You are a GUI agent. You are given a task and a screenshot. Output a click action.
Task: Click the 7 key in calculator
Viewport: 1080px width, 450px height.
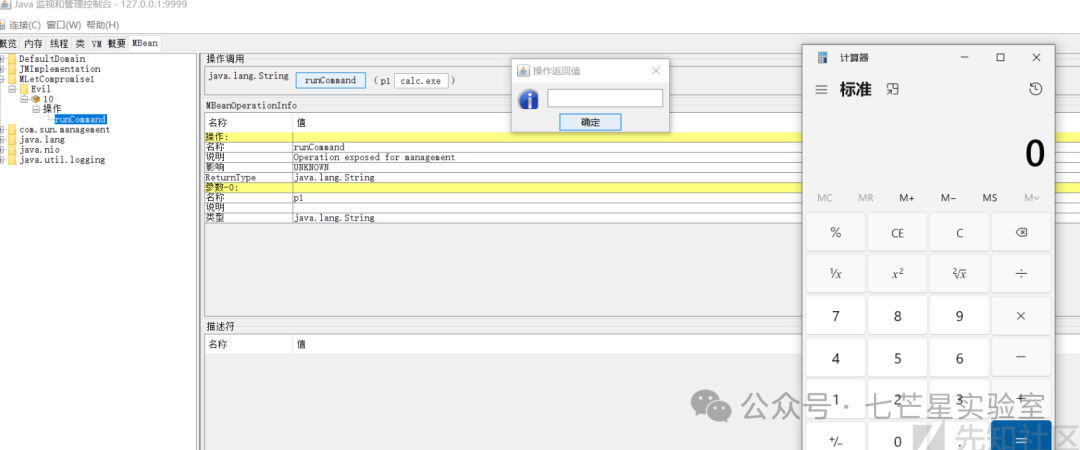pos(835,316)
